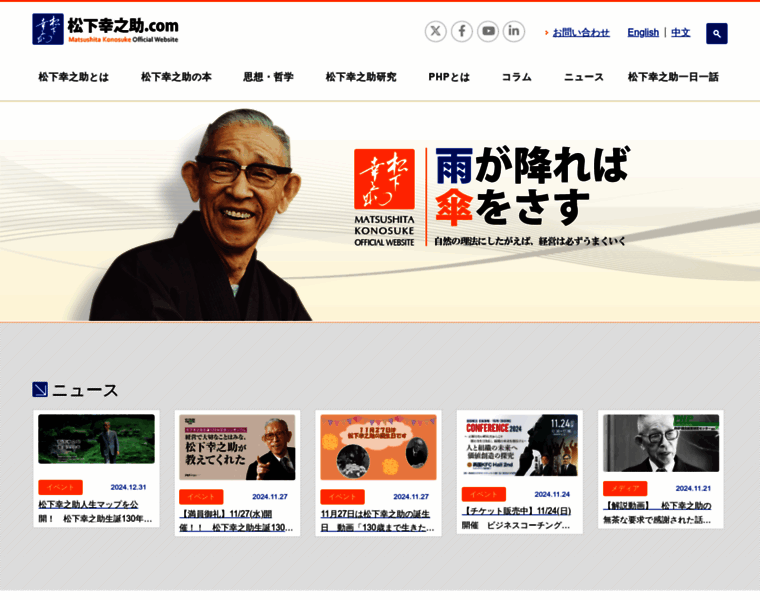760x600 pixels.
Task: Open the 思想・哲学 menu
Action: tap(268, 77)
